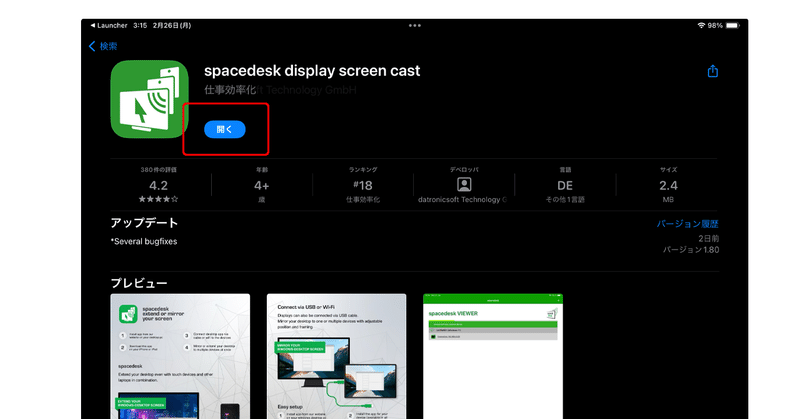
Task: Open the spacedesk VIEWER preview screenshot
Action: [x=493, y=356]
